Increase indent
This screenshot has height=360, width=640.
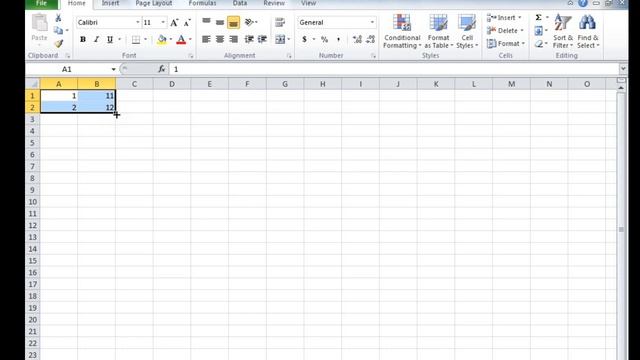pos(262,40)
